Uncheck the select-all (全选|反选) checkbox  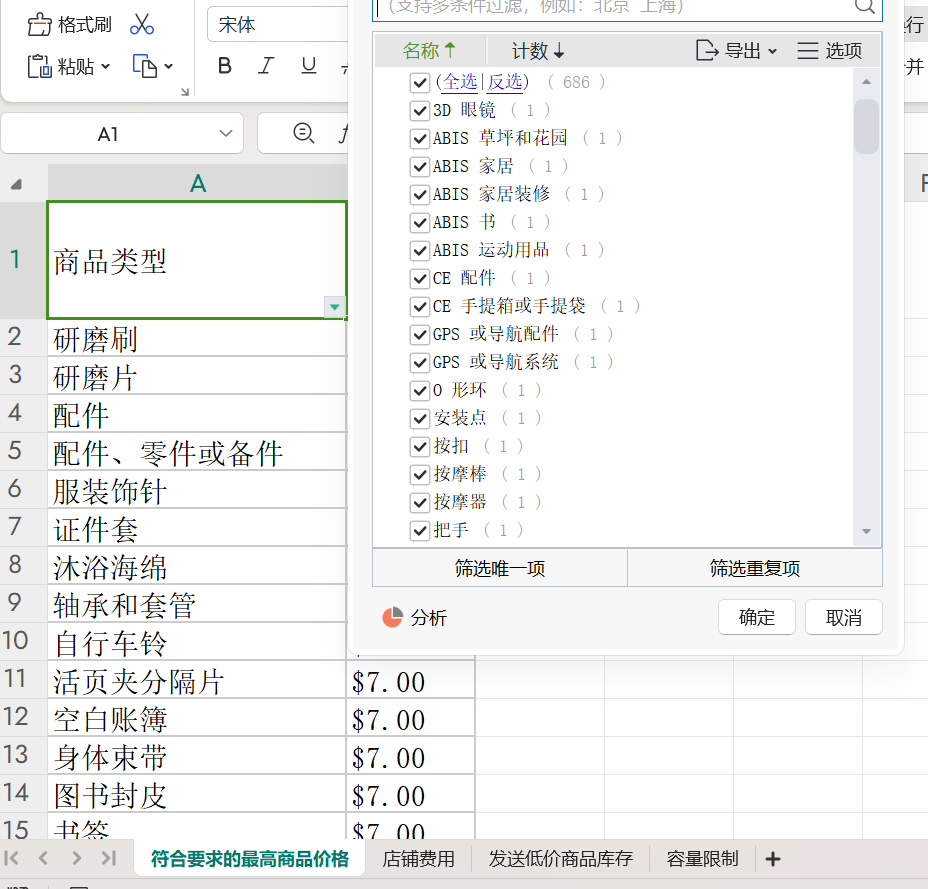click(420, 82)
